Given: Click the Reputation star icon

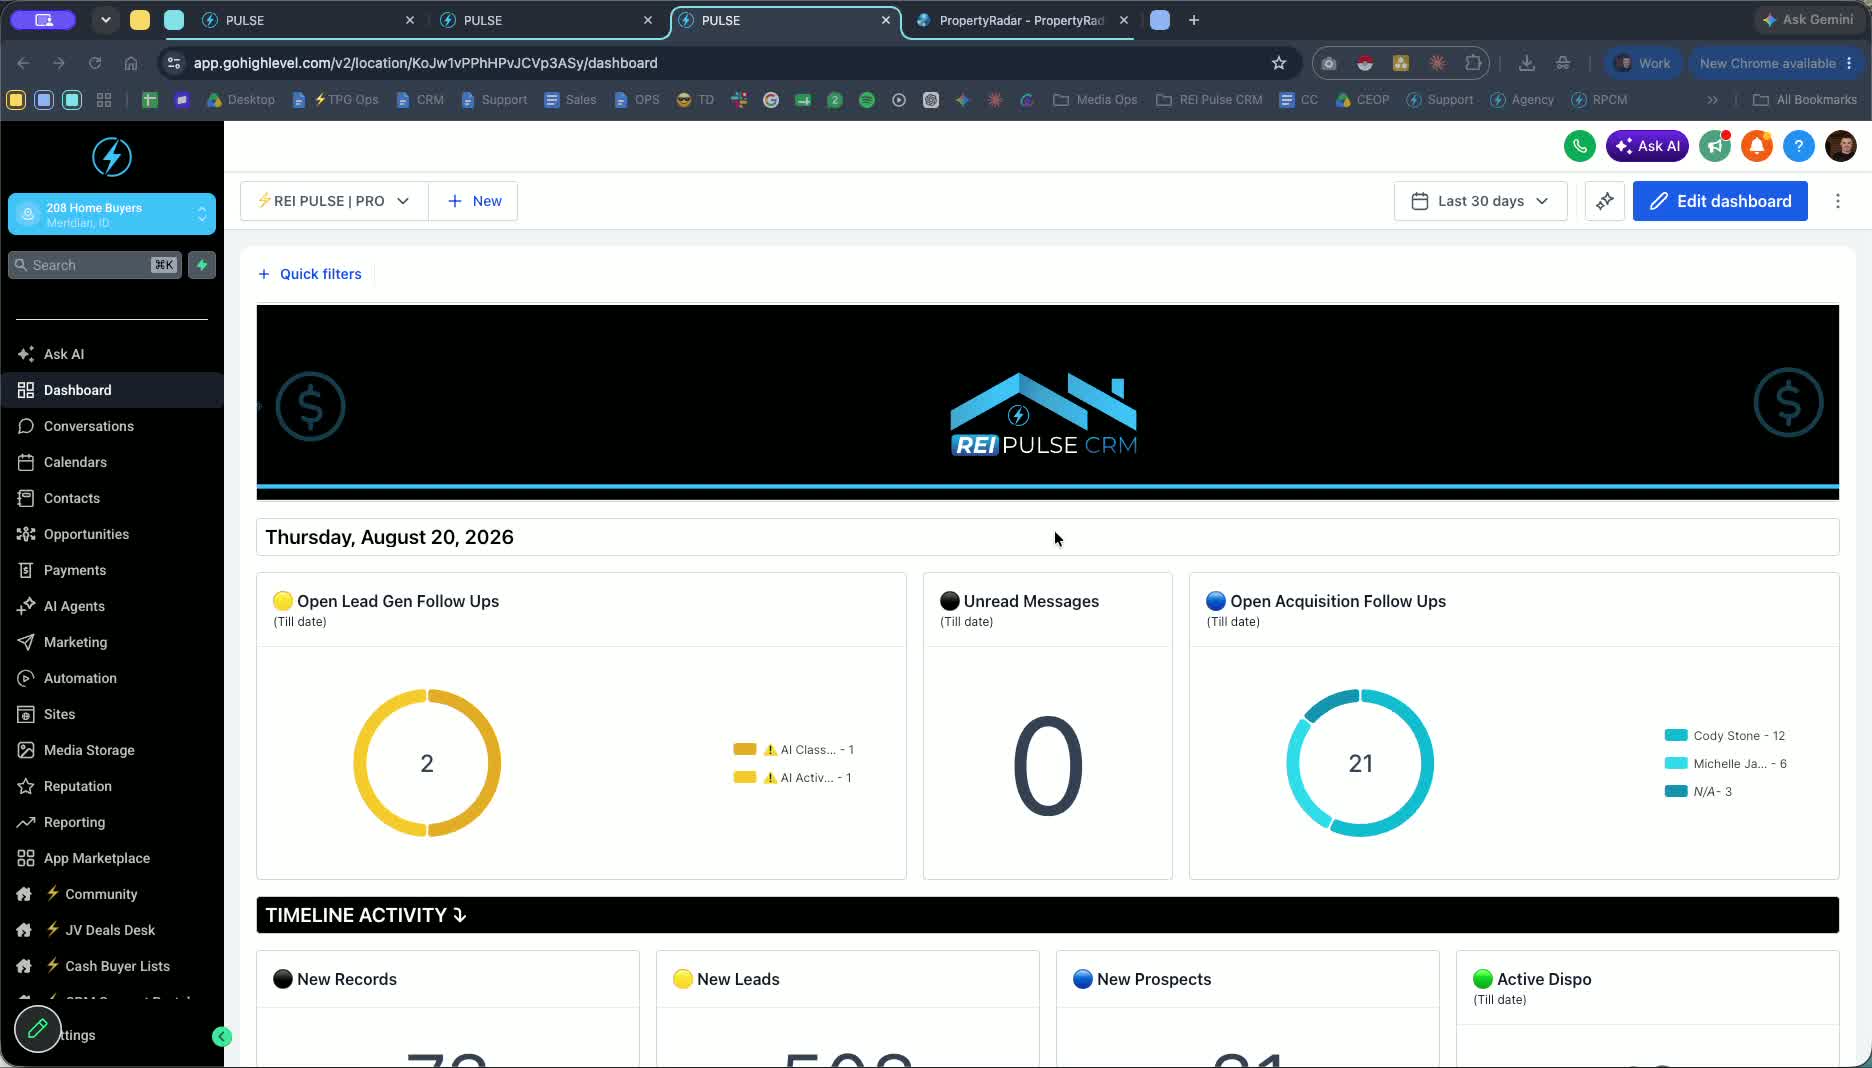Looking at the screenshot, I should [26, 786].
